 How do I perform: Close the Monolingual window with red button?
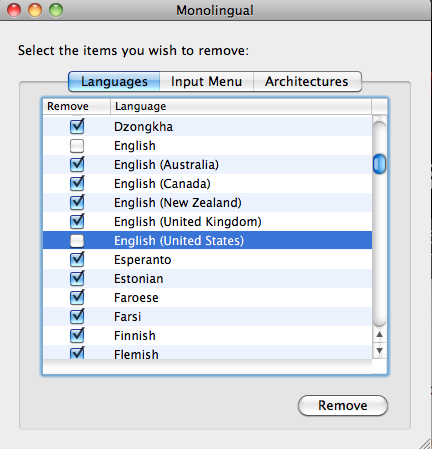click(14, 10)
